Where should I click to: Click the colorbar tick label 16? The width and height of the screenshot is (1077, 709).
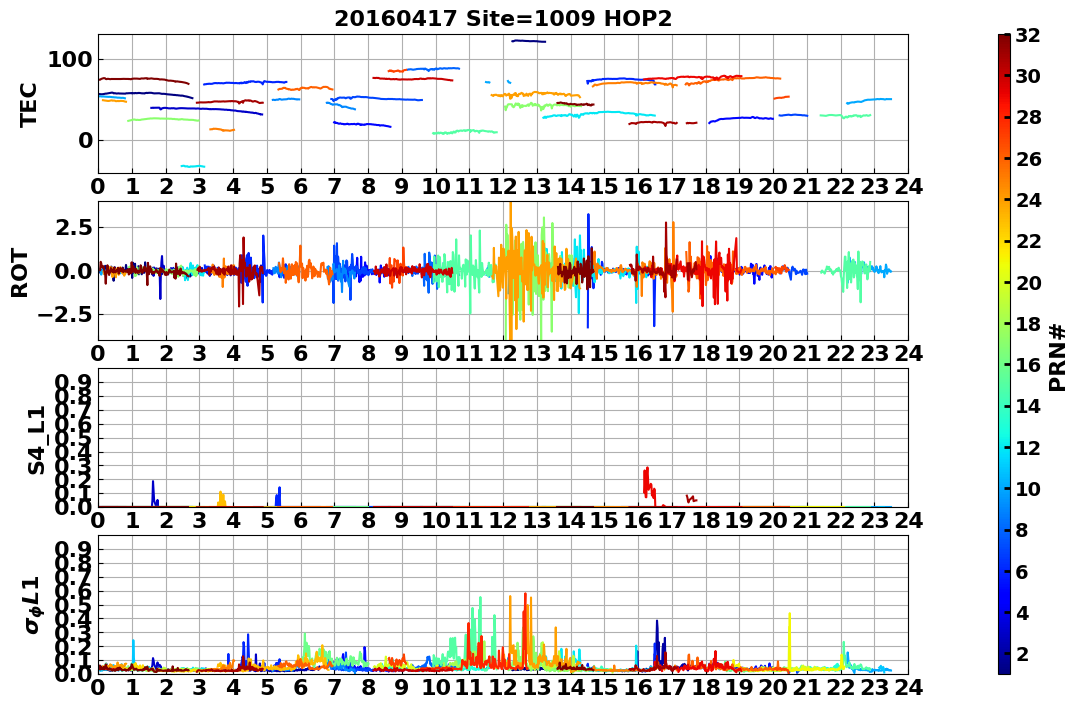pos(1028,365)
